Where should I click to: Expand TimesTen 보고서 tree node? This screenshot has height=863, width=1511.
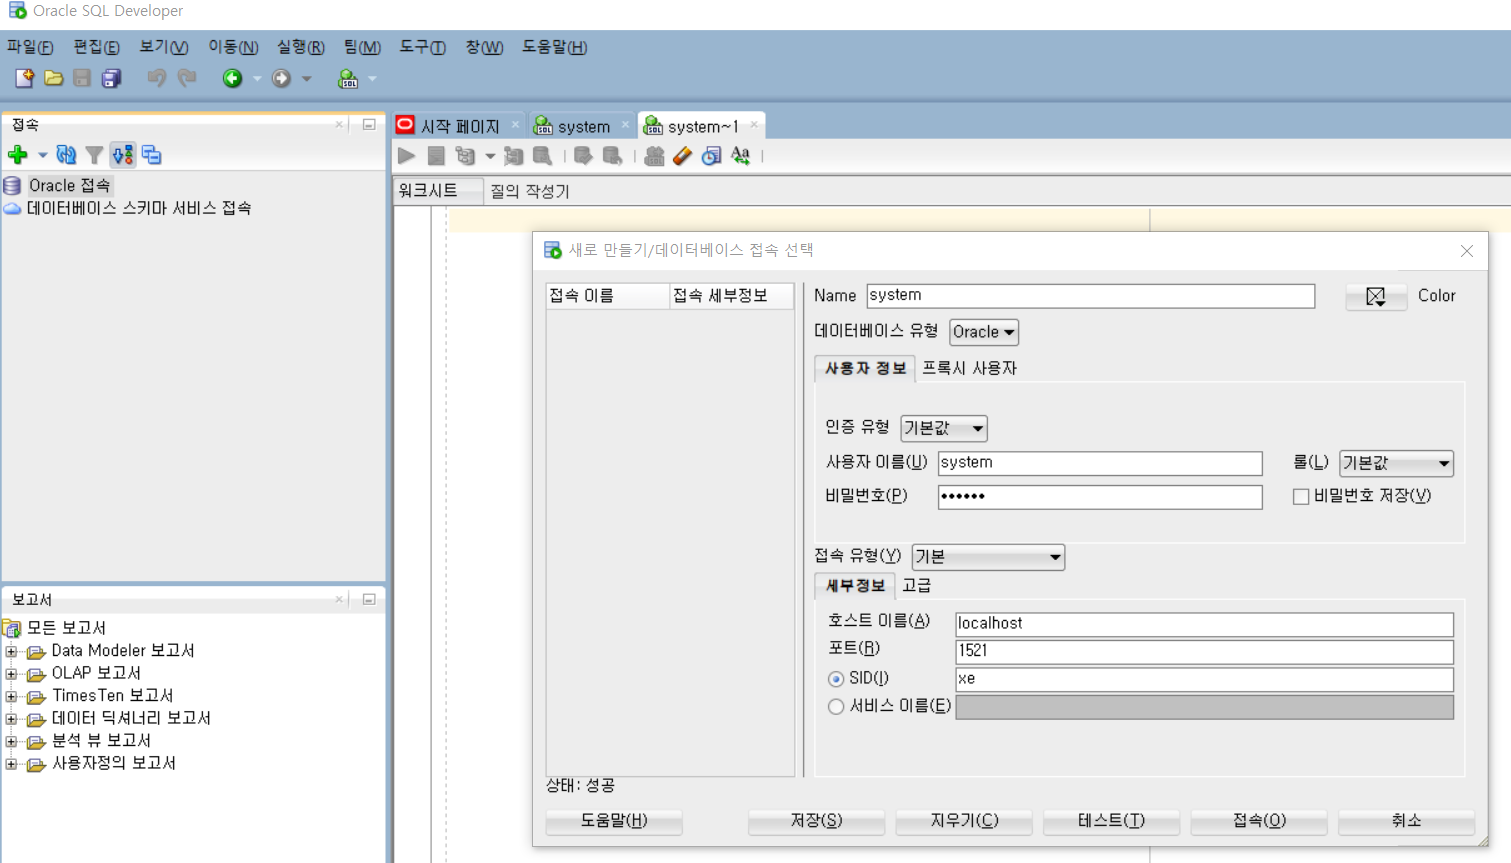point(11,696)
